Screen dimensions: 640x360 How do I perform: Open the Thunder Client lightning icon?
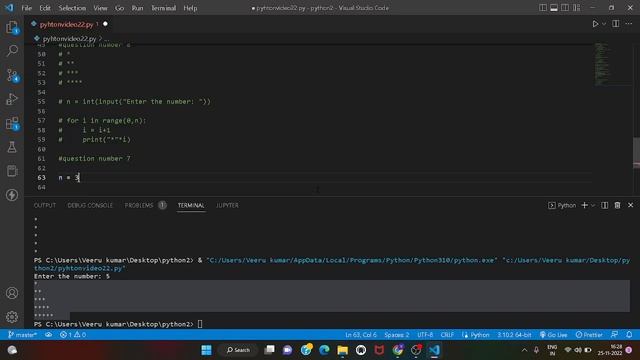pyautogui.click(x=12, y=195)
